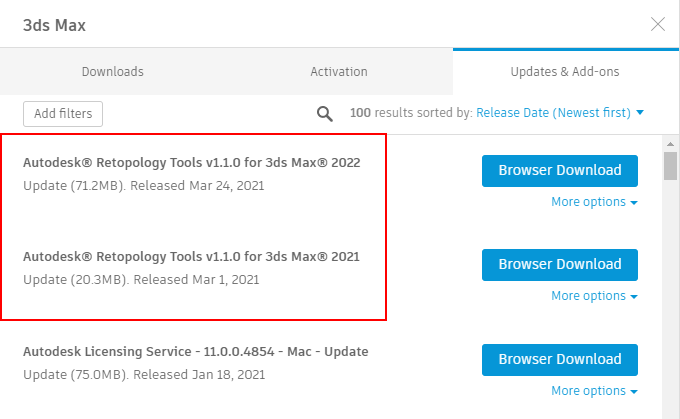Screen dimensions: 680x419
Task: Expand More options for 3ds Max 2021 update
Action: [594, 296]
